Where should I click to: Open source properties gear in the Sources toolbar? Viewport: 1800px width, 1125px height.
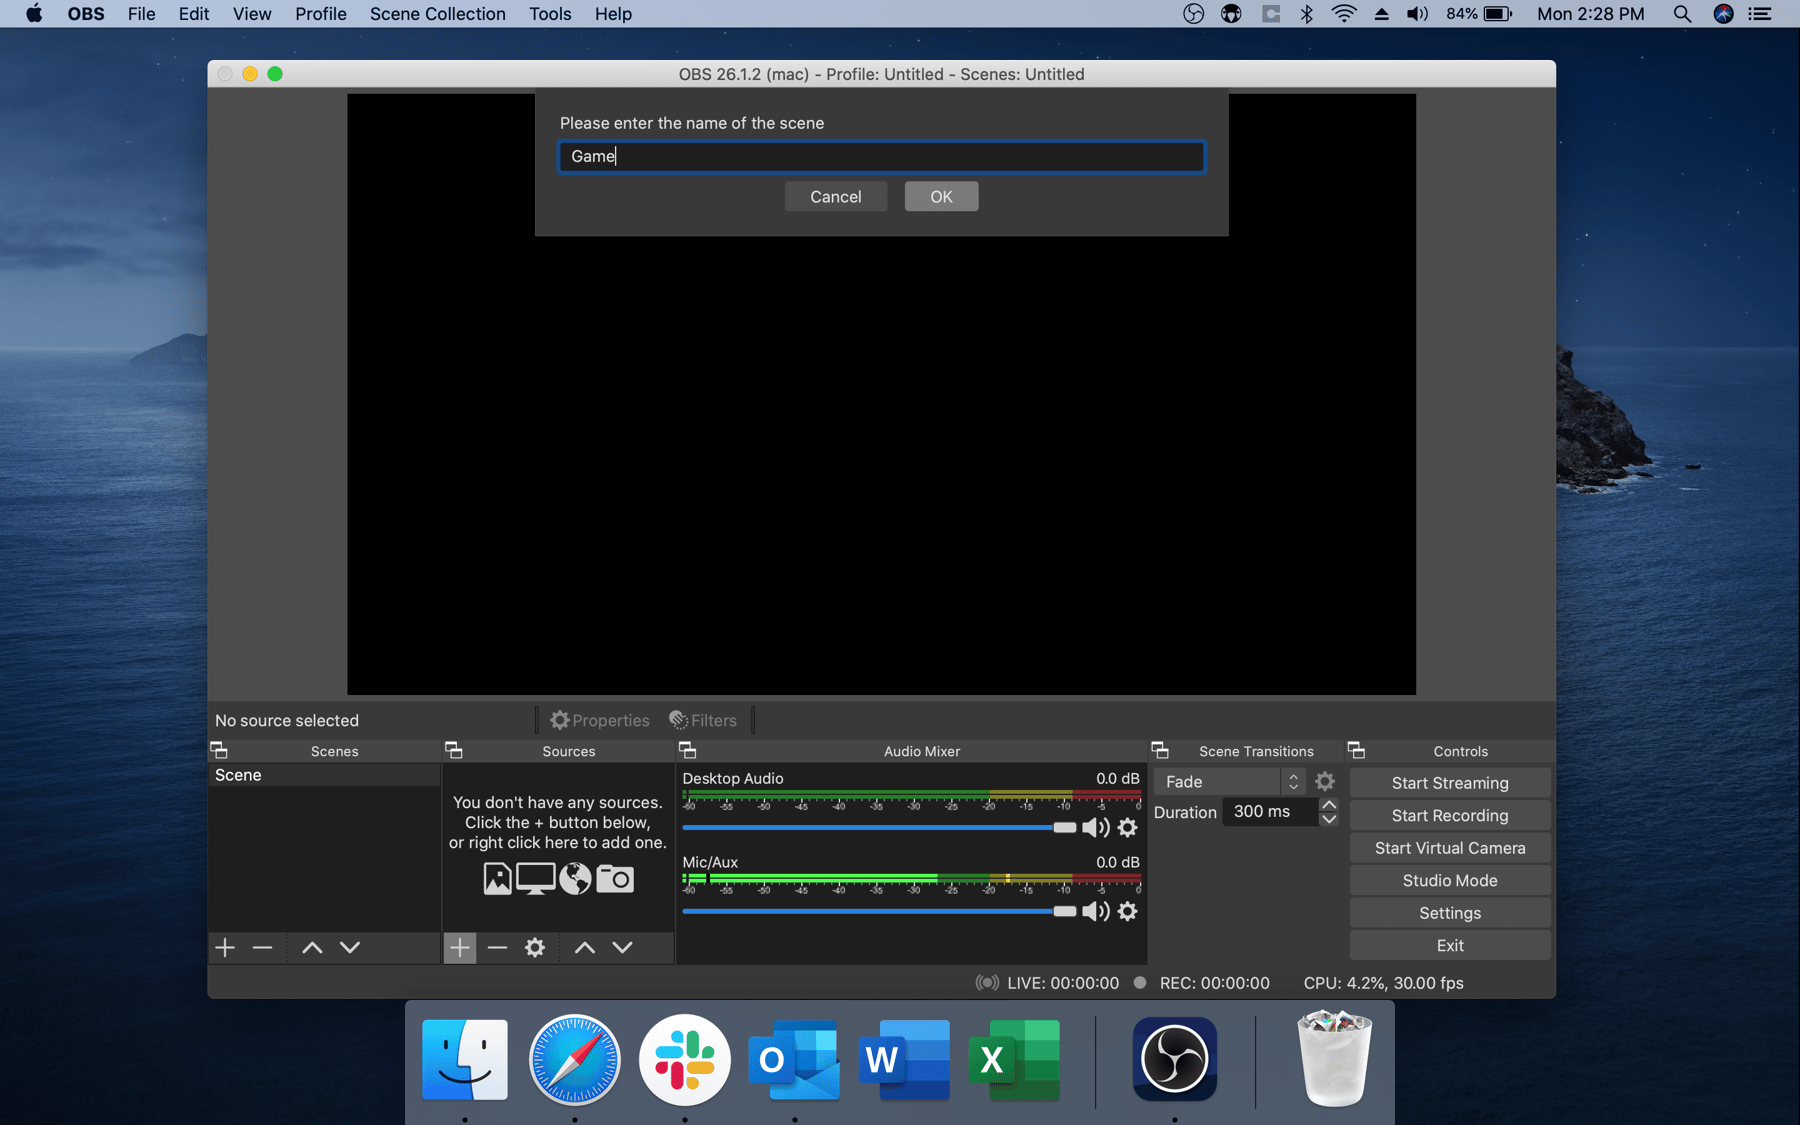pos(535,947)
